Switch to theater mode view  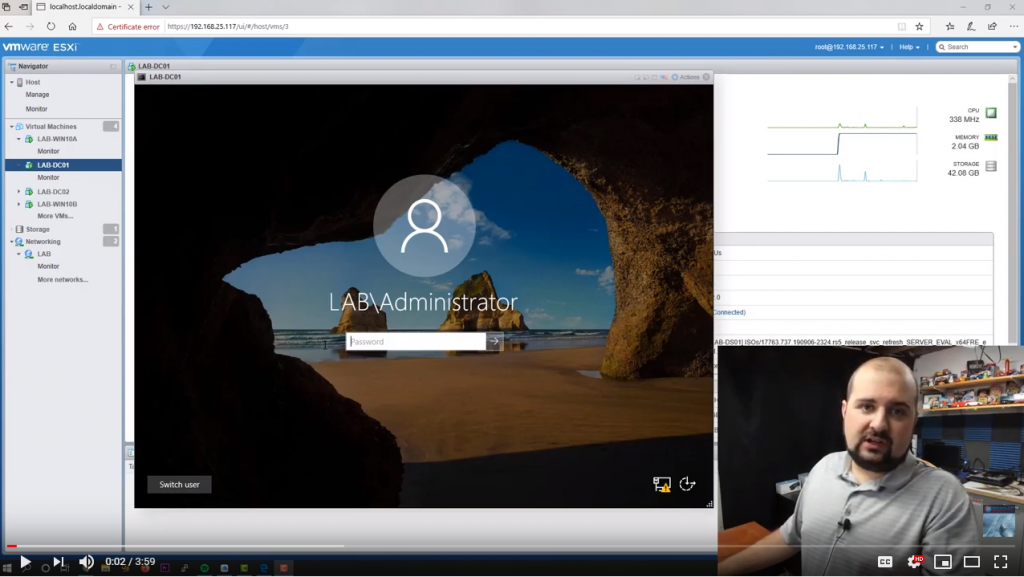(971, 562)
